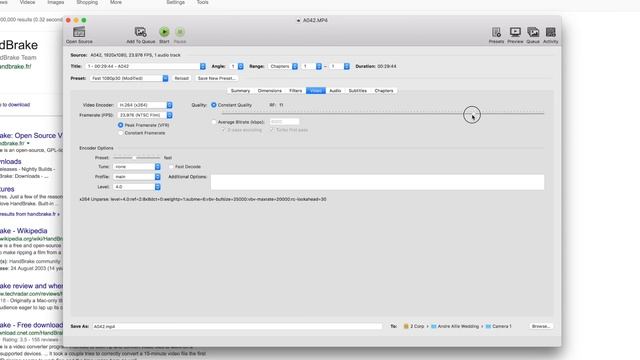Viewport: 640px width, 360px height.
Task: Click the Save As filename field
Action: point(237,326)
